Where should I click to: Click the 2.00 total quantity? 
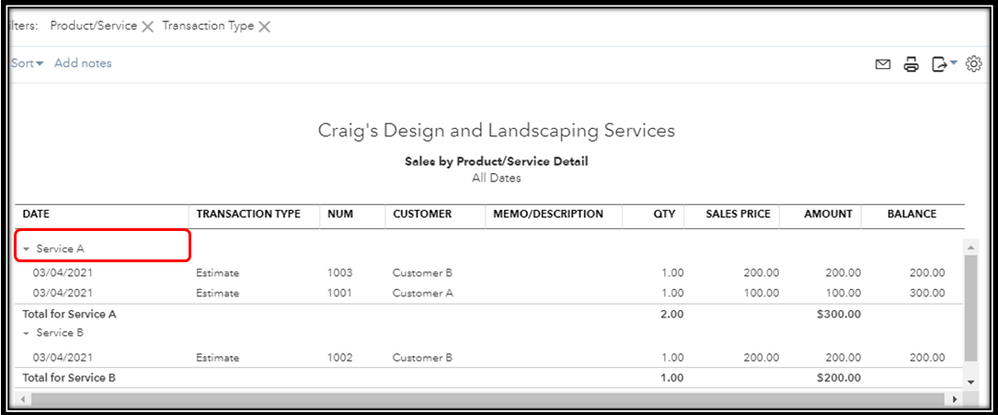click(672, 314)
